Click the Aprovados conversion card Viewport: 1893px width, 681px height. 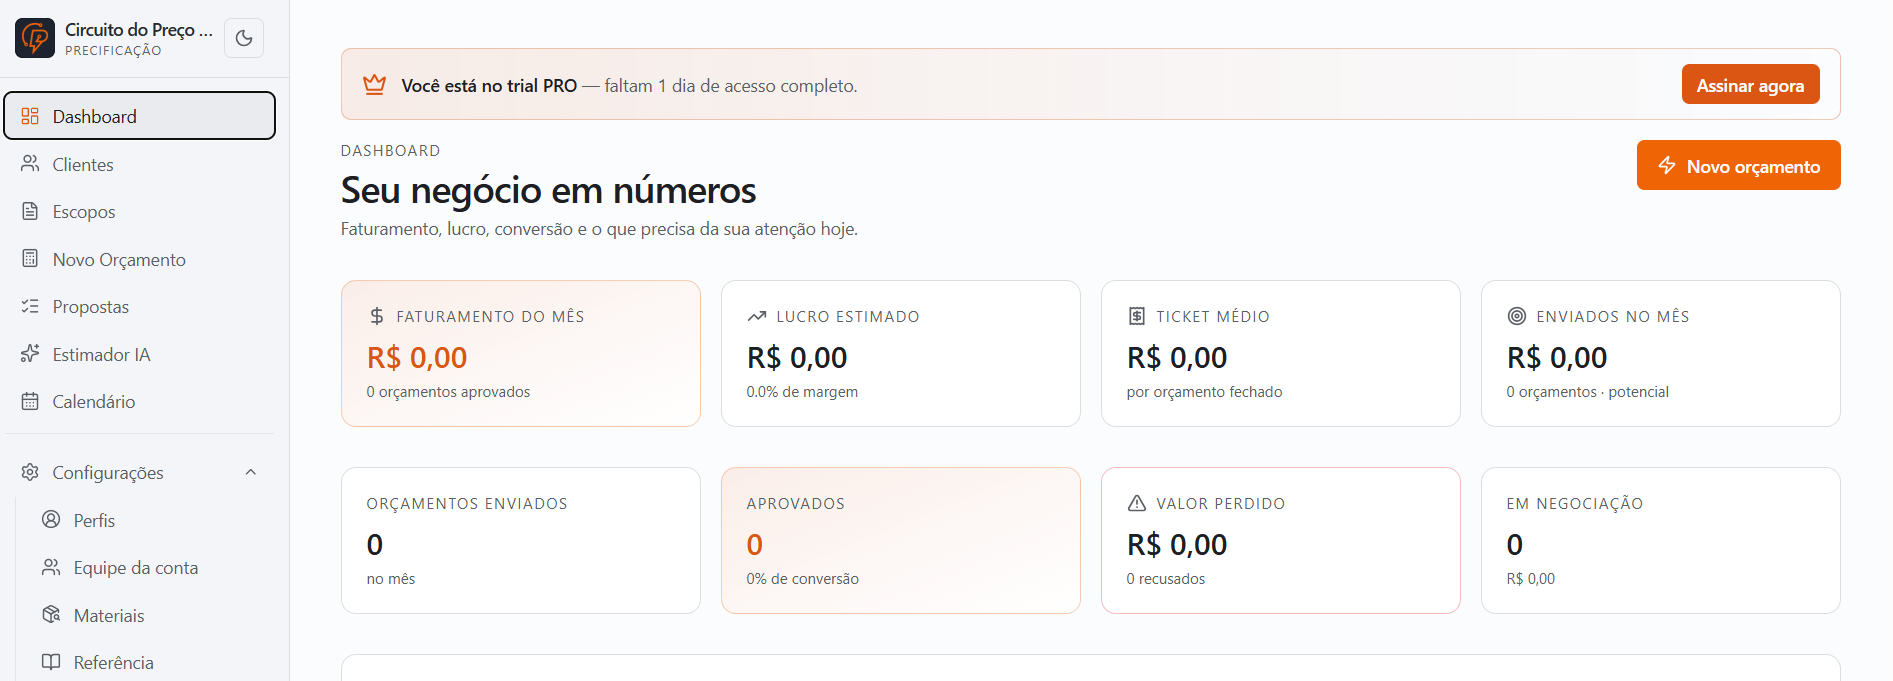pyautogui.click(x=901, y=540)
